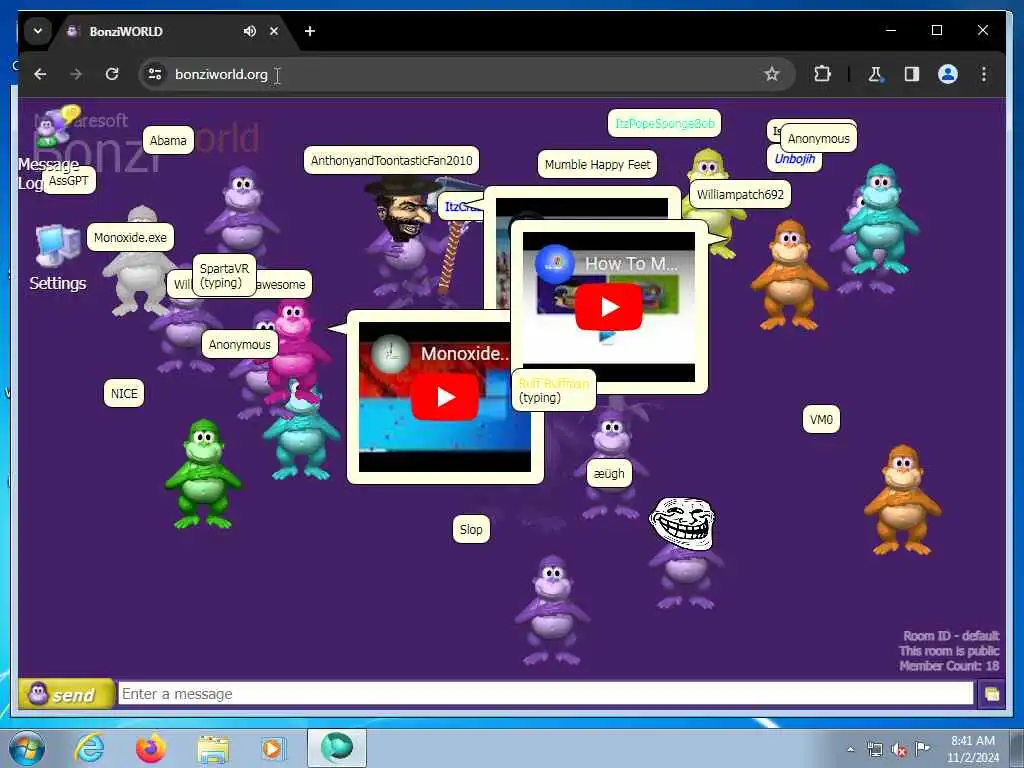
Task: Open Windows Explorer from taskbar
Action: pos(213,748)
